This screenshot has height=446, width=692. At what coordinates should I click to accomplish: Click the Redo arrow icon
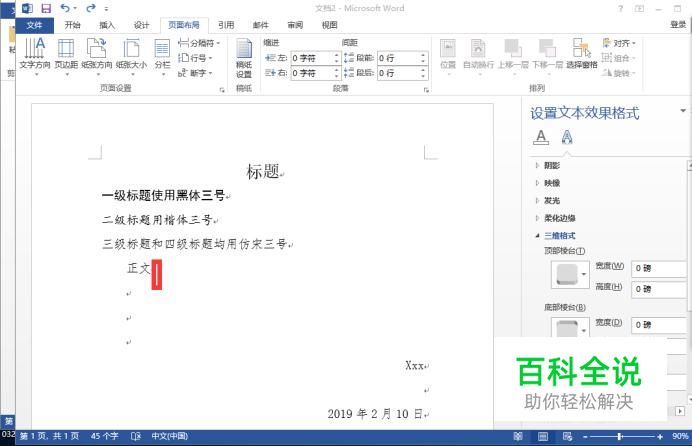91,8
